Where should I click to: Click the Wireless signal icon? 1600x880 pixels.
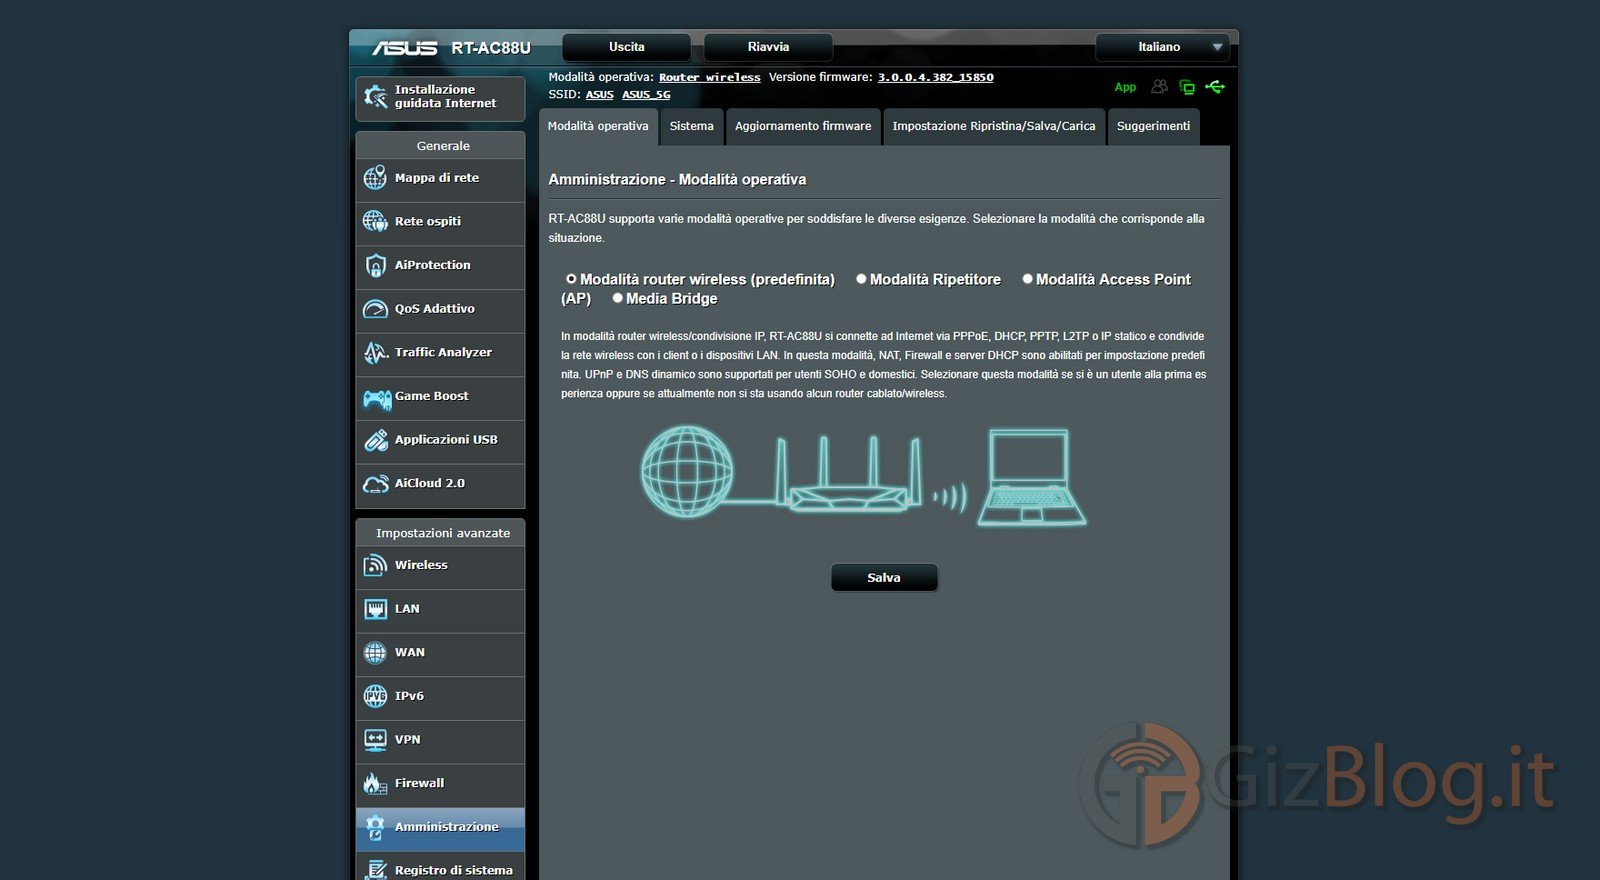click(x=375, y=565)
